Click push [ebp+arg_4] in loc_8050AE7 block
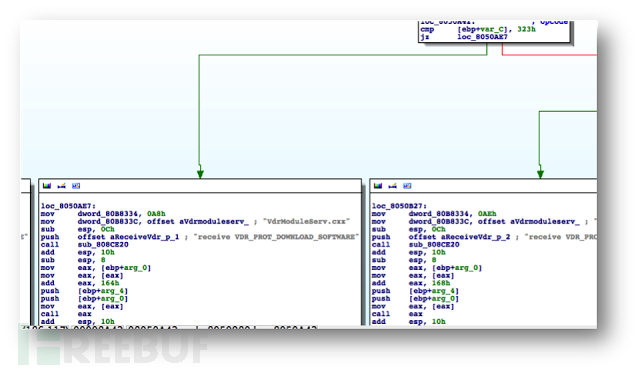This screenshot has height=372, width=640. point(84,291)
